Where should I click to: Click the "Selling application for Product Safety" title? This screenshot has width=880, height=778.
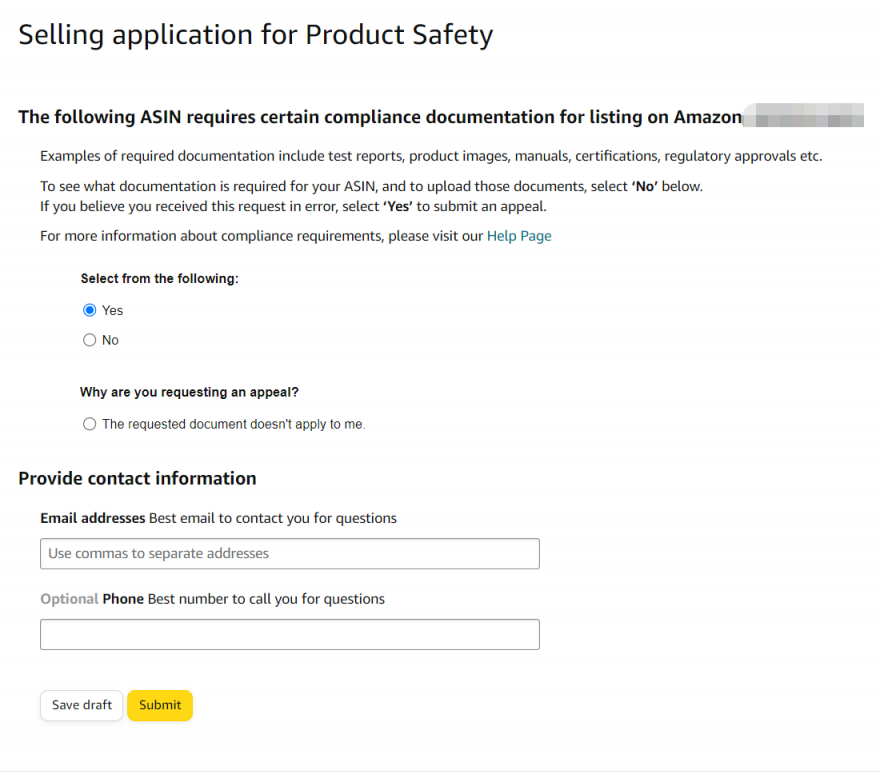tap(256, 36)
